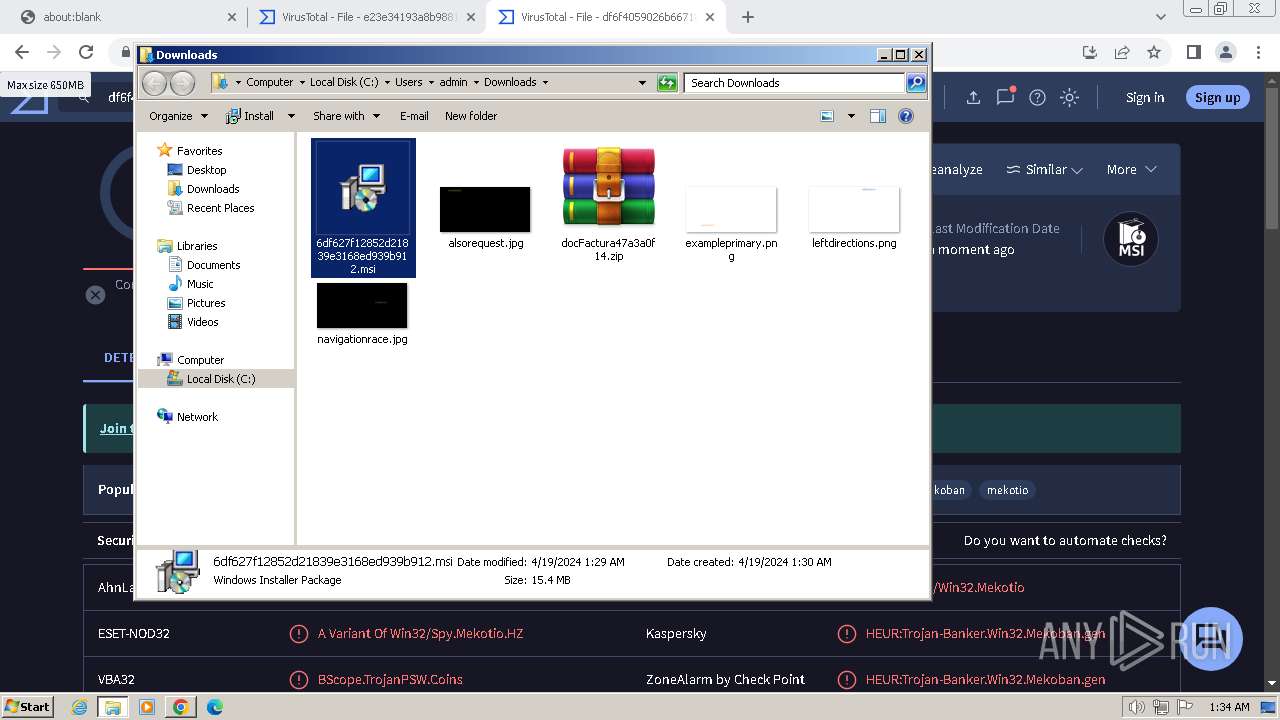Open the browser tab search chevron
Image resolution: width=1280 pixels, height=720 pixels.
click(1161, 17)
